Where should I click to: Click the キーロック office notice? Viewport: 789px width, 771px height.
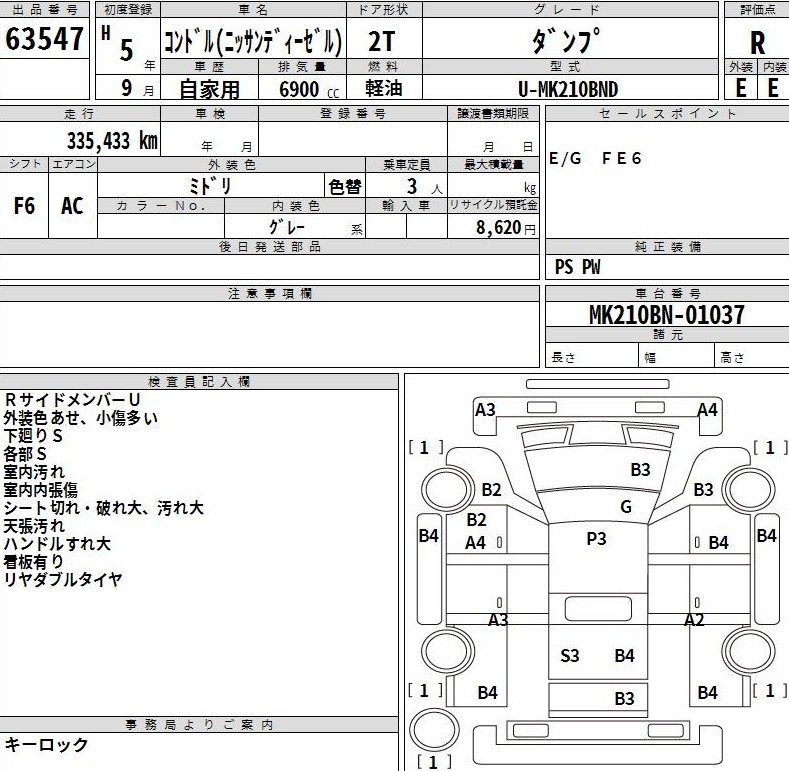tap(46, 745)
